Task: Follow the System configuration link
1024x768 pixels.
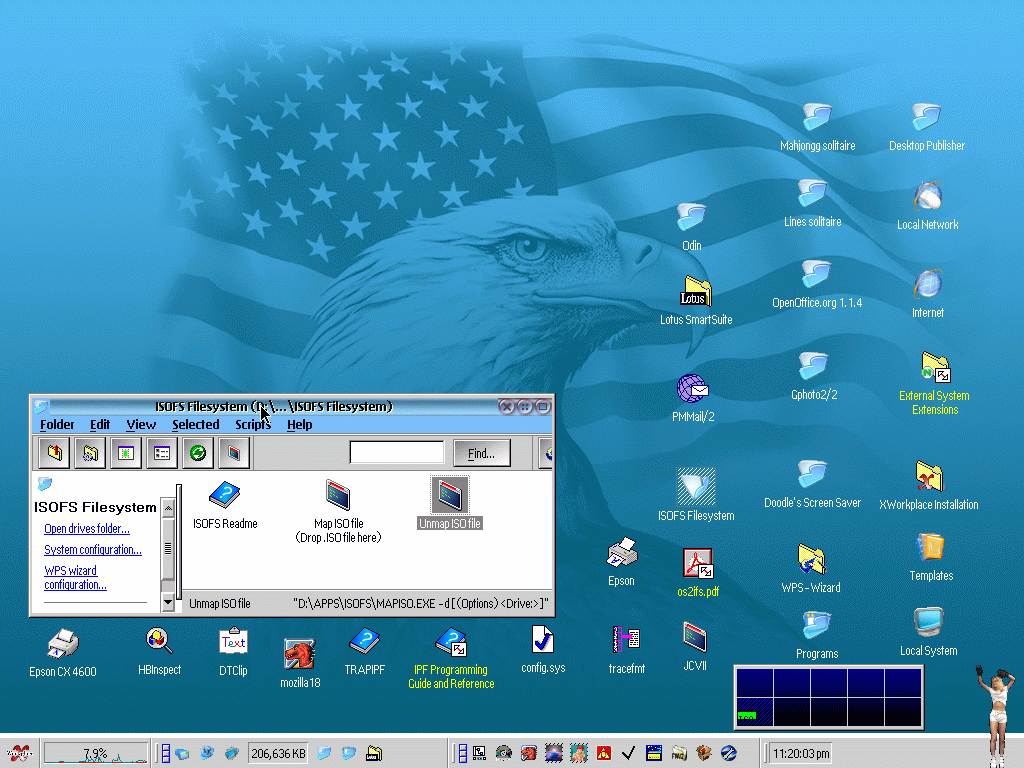Action: pos(93,550)
